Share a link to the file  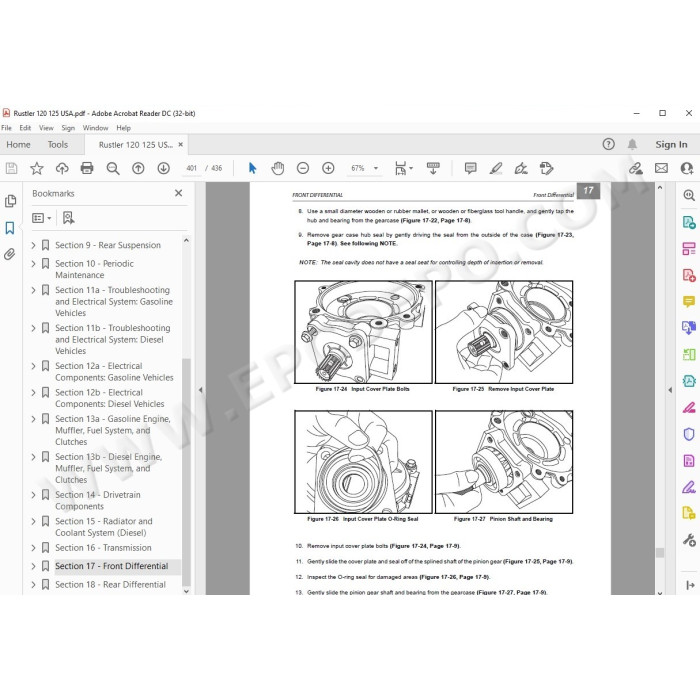pyautogui.click(x=636, y=168)
